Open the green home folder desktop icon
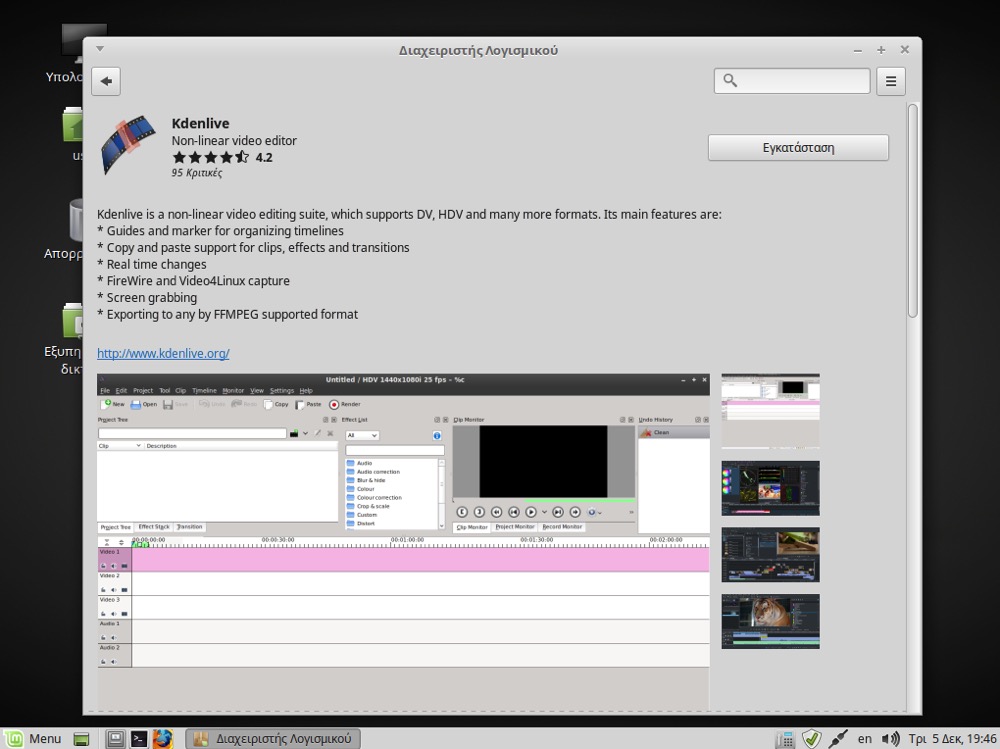This screenshot has width=1000, height=749. [73, 133]
